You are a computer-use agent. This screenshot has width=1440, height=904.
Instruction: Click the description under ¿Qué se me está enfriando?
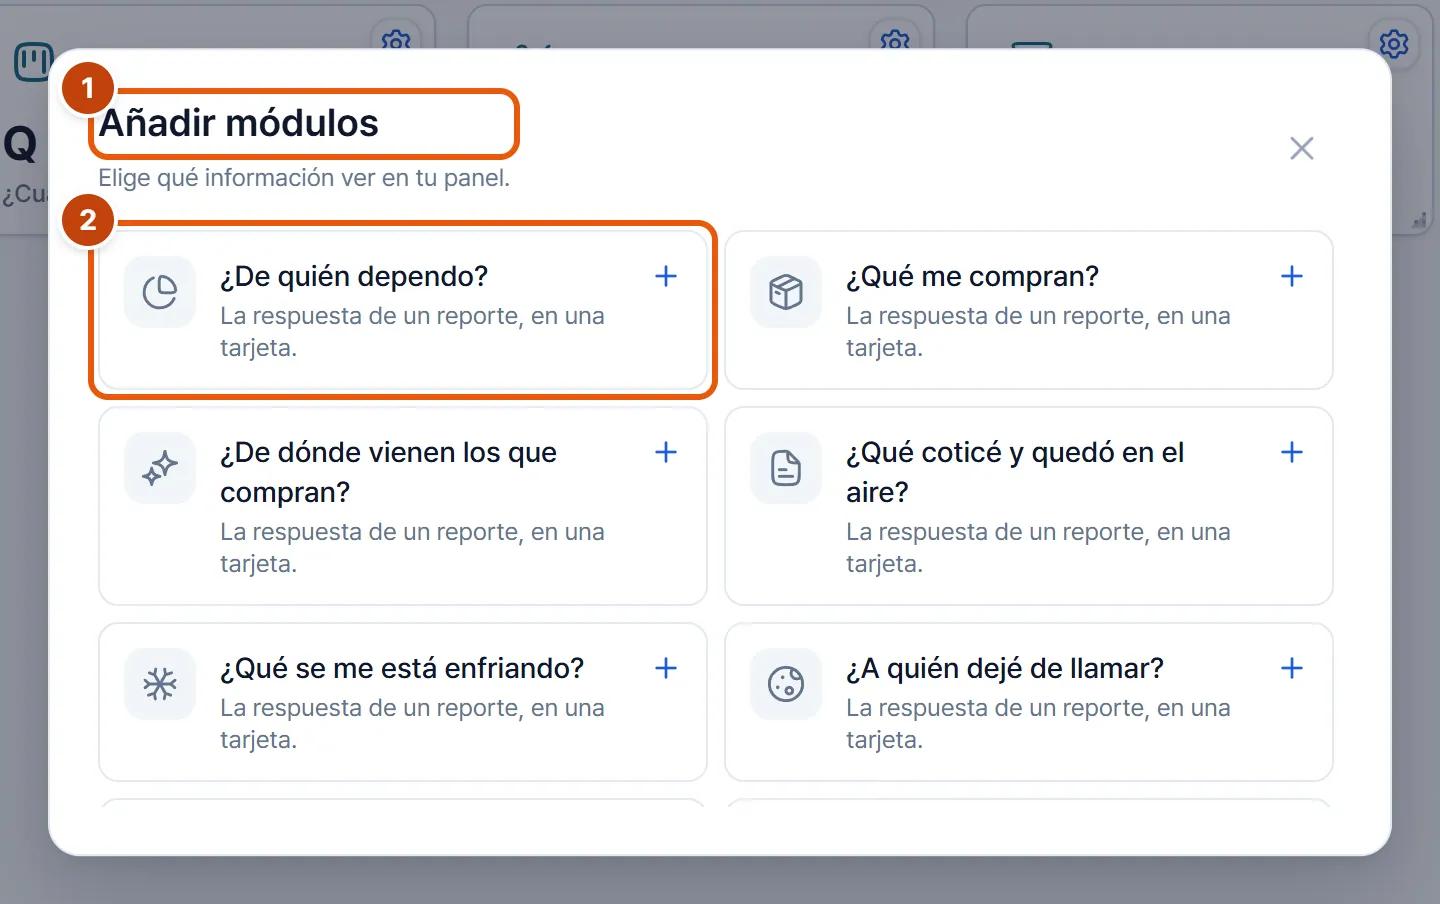click(x=412, y=724)
